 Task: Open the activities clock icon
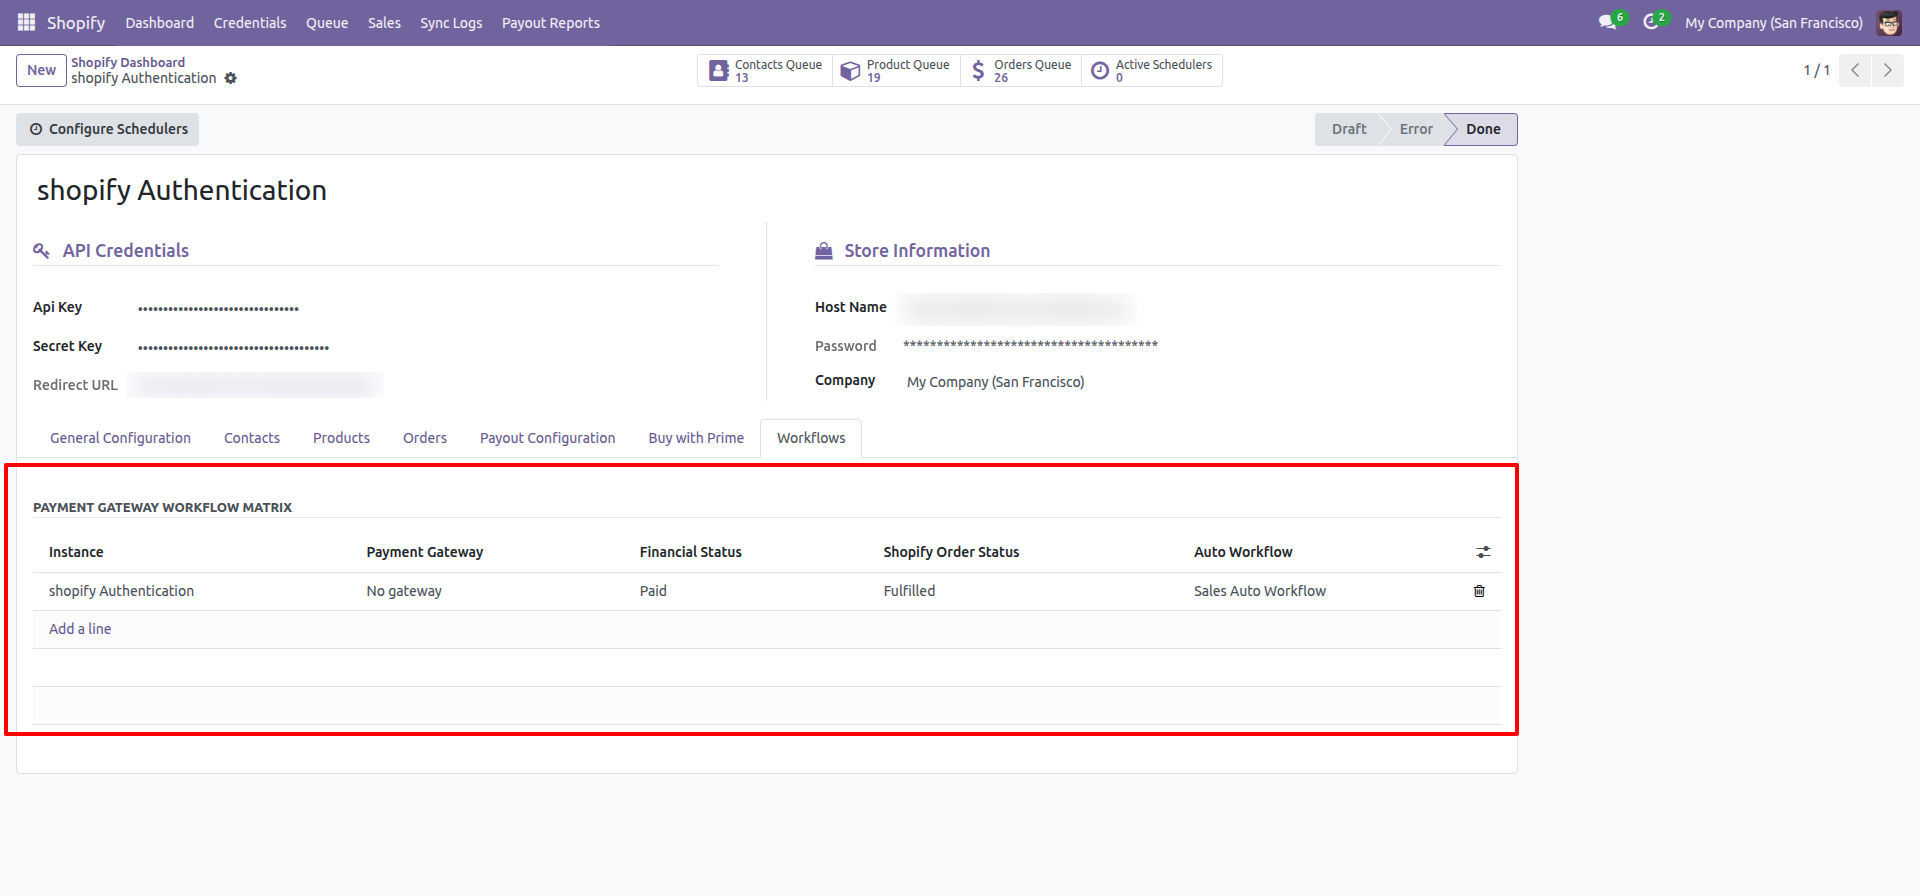(1650, 22)
